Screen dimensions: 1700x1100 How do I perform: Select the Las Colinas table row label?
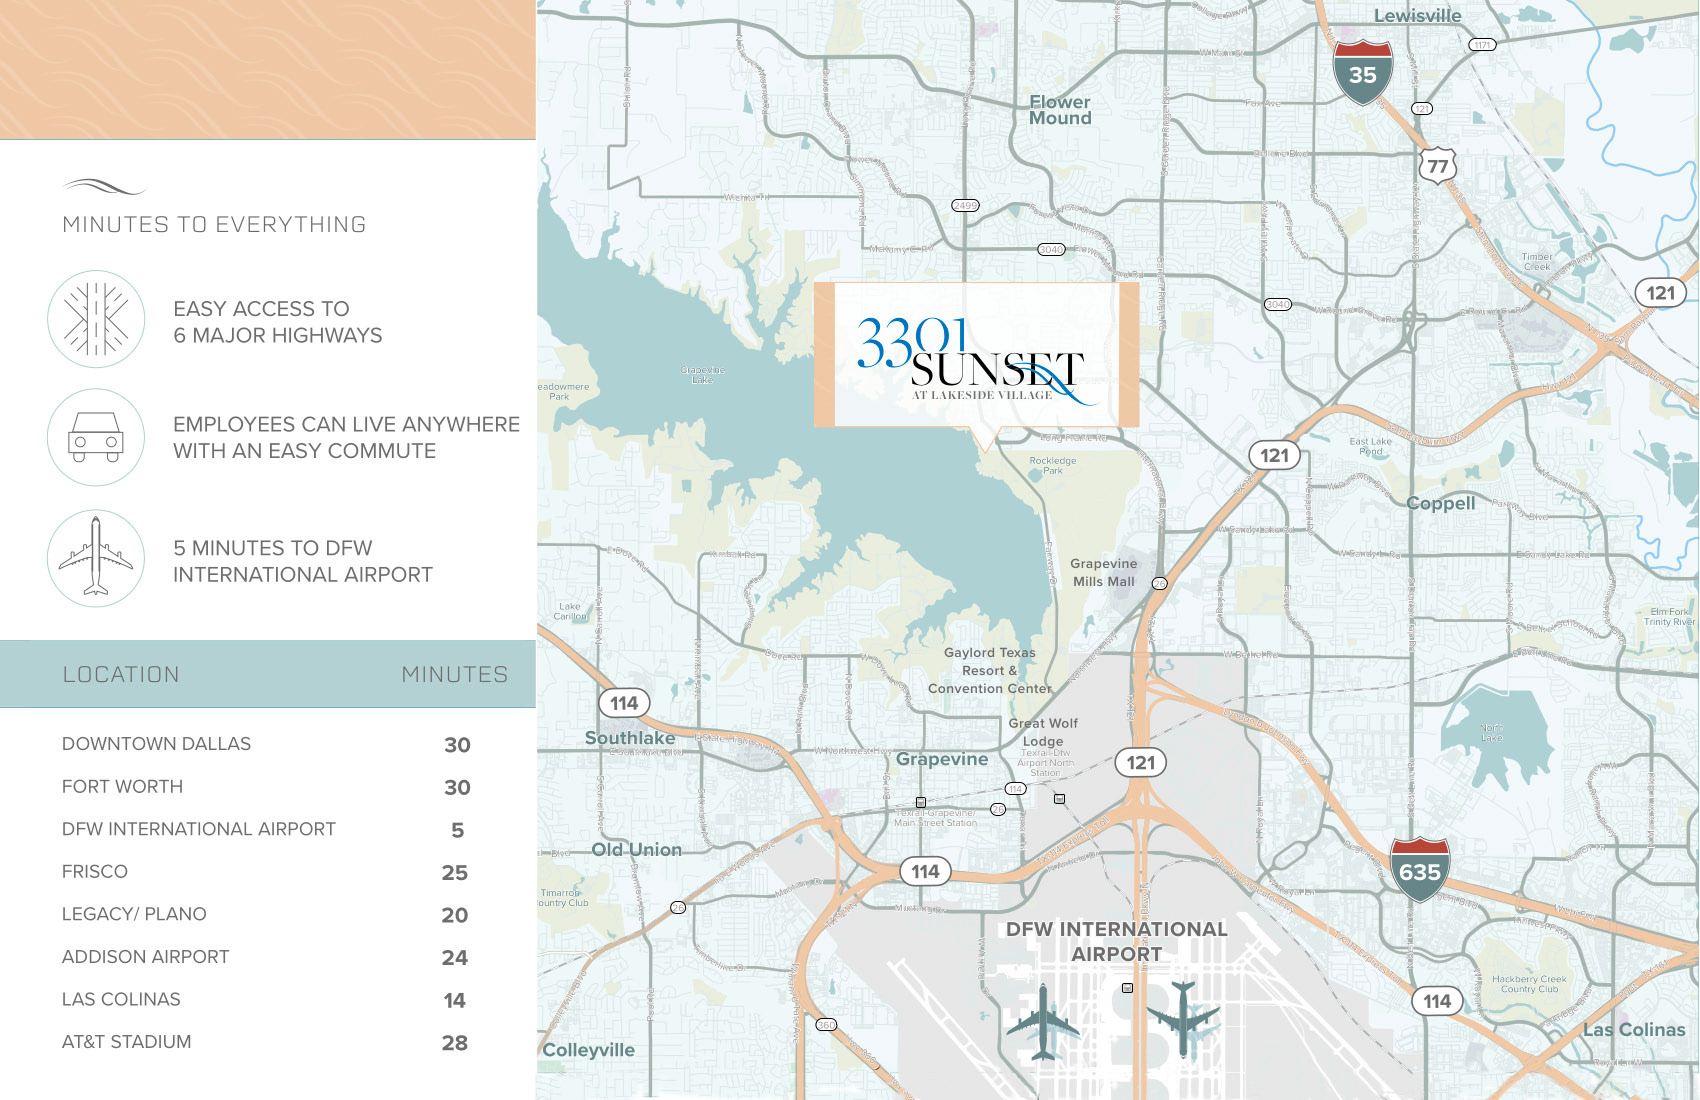point(121,1000)
